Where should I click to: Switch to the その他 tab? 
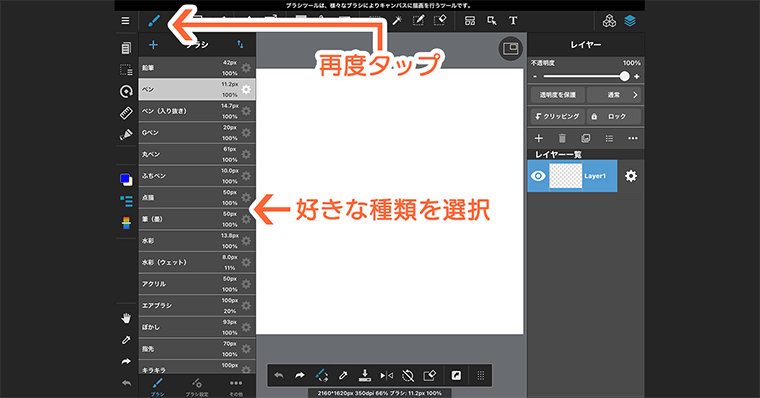click(x=236, y=387)
